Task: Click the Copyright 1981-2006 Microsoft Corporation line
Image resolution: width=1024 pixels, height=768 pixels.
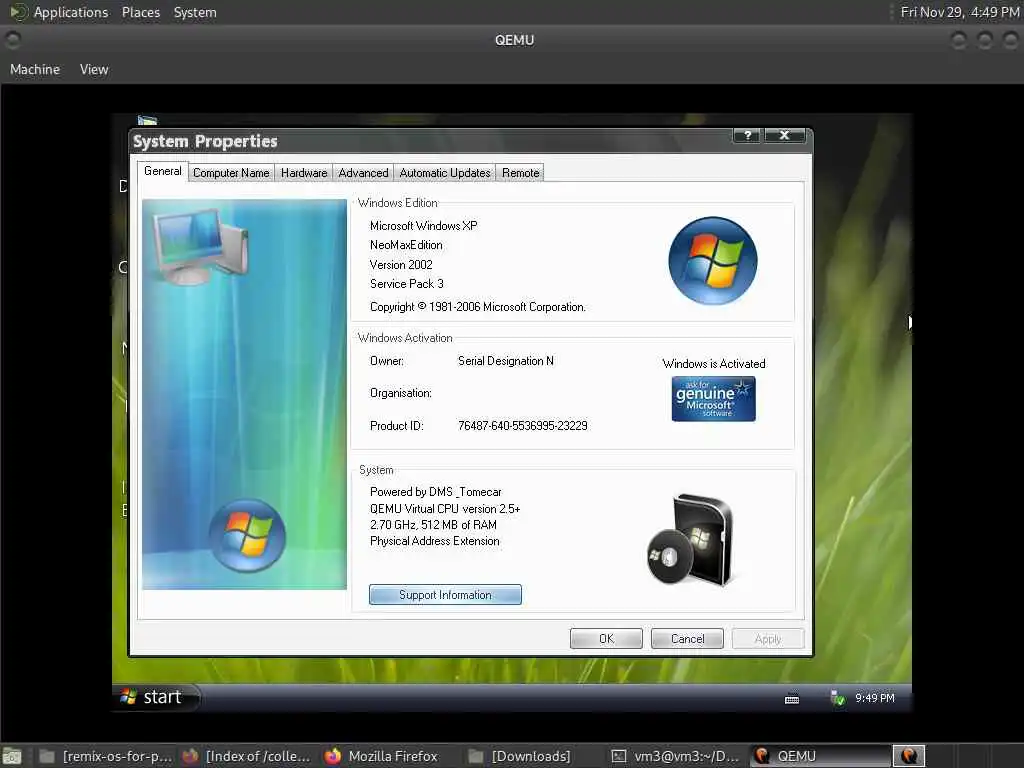Action: (x=477, y=307)
